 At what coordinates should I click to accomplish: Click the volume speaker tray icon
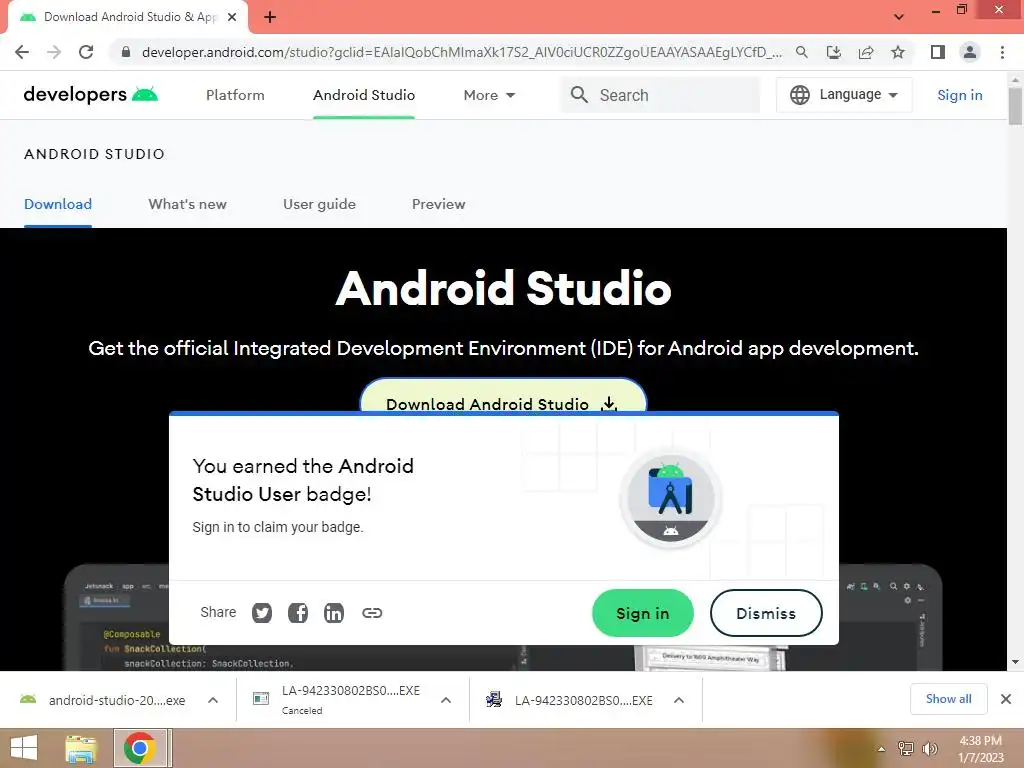point(929,749)
